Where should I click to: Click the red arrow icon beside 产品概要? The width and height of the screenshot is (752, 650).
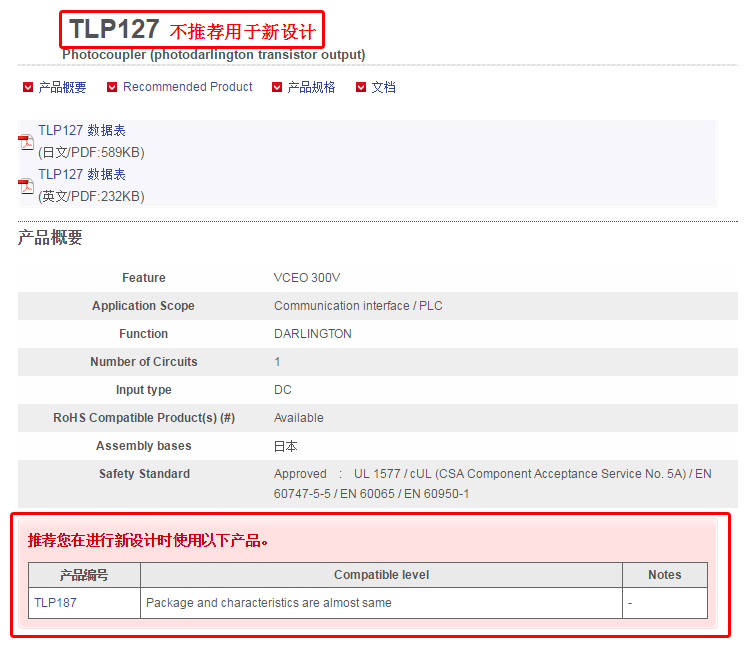coord(28,87)
